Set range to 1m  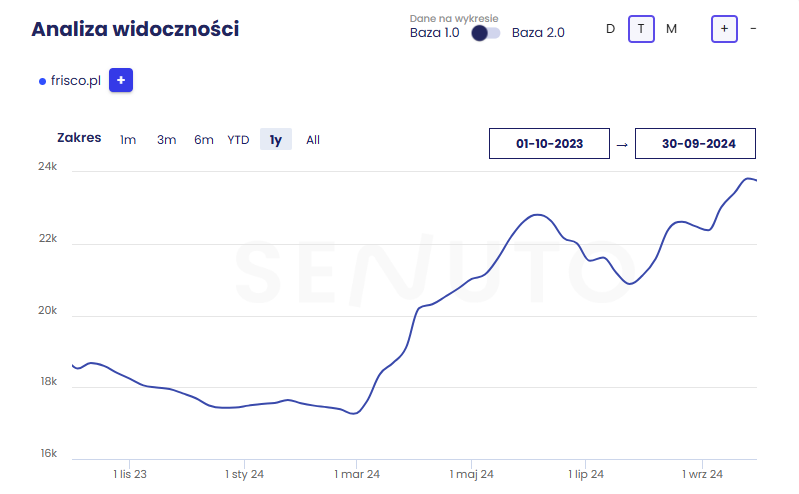[x=128, y=140]
